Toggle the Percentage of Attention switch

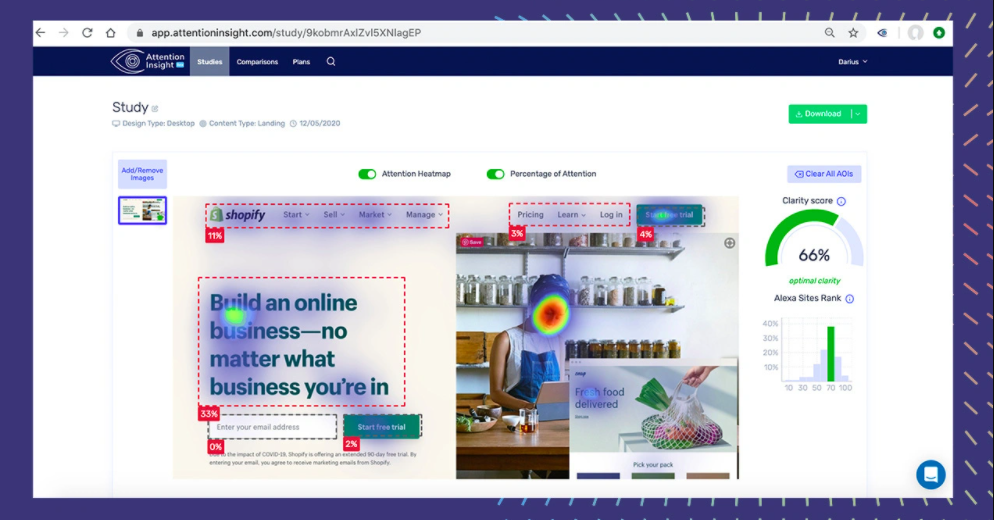[x=495, y=174]
